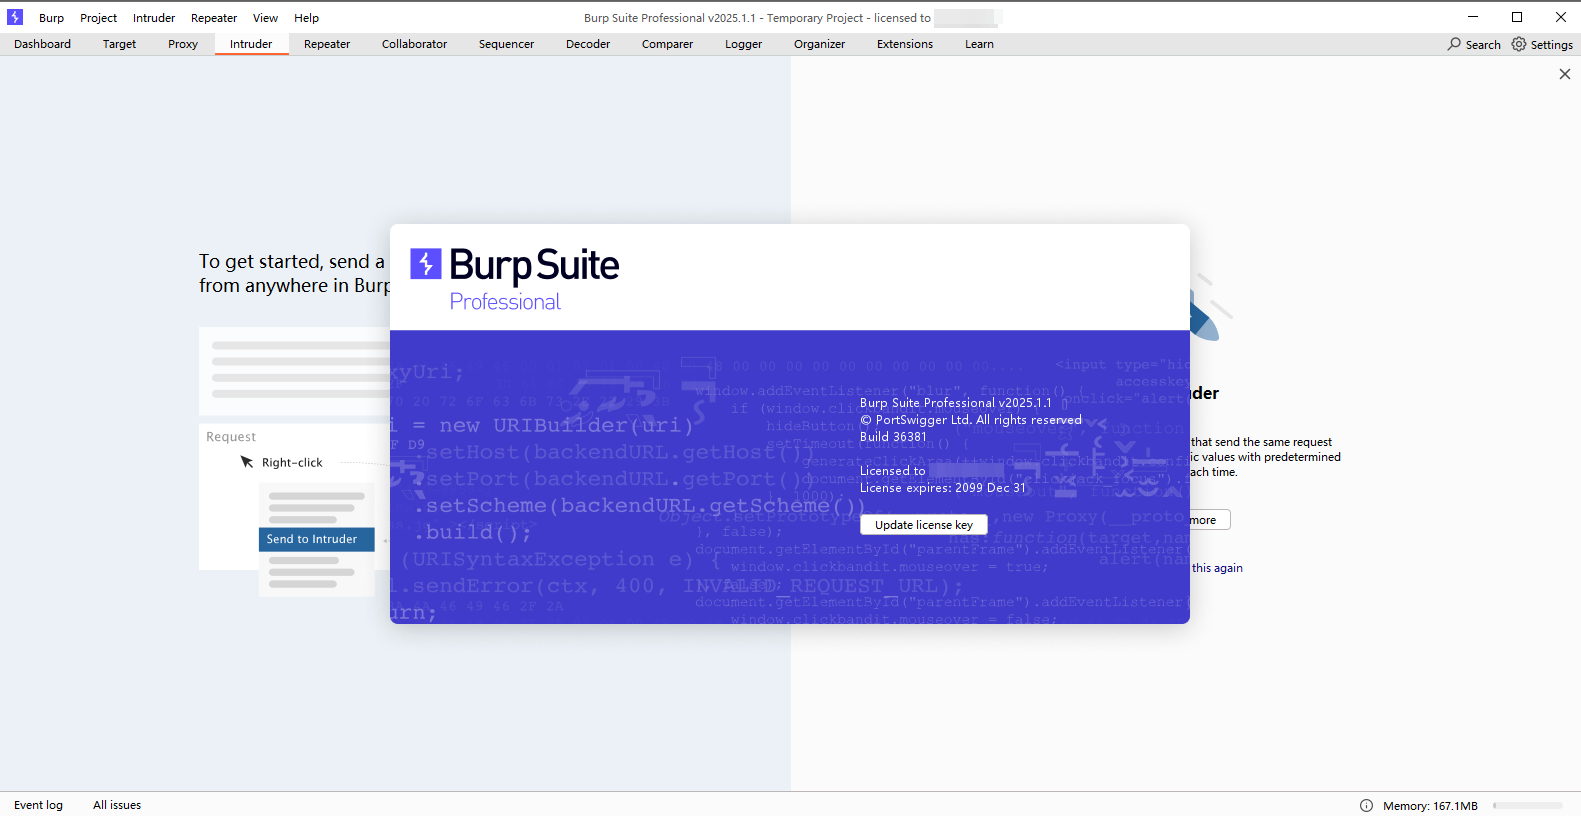The width and height of the screenshot is (1581, 816).
Task: Click the Settings label in top bar
Action: click(1551, 45)
